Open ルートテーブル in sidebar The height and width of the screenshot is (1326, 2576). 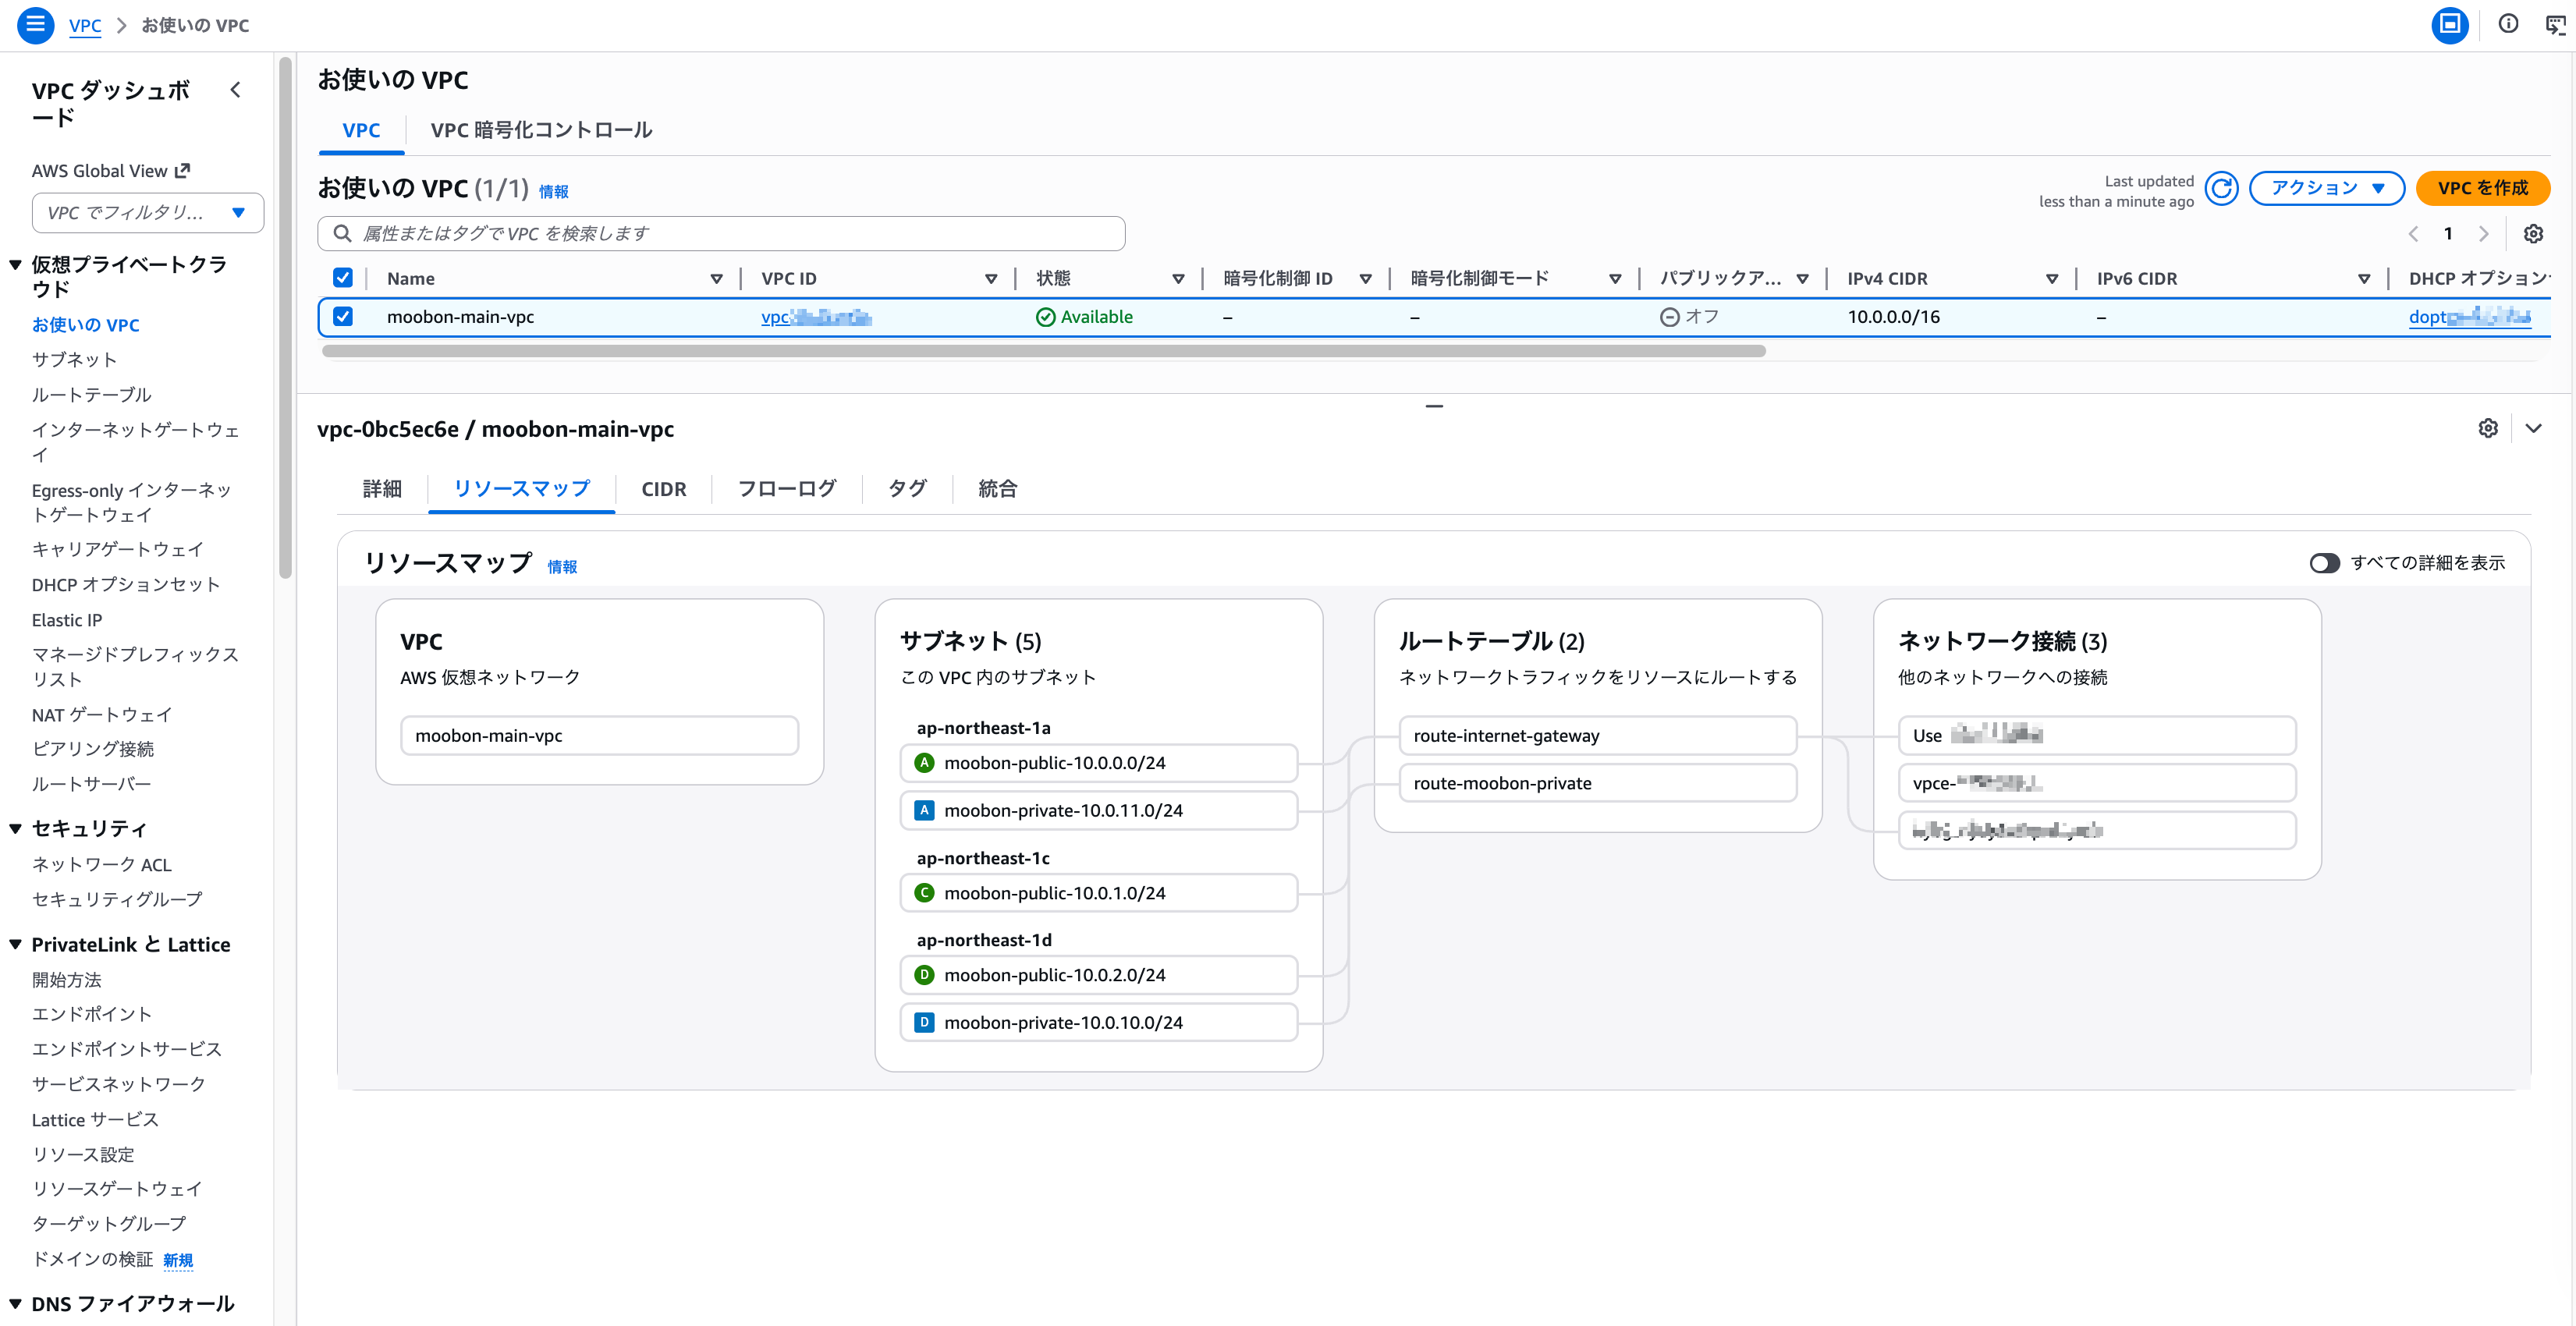(x=91, y=395)
